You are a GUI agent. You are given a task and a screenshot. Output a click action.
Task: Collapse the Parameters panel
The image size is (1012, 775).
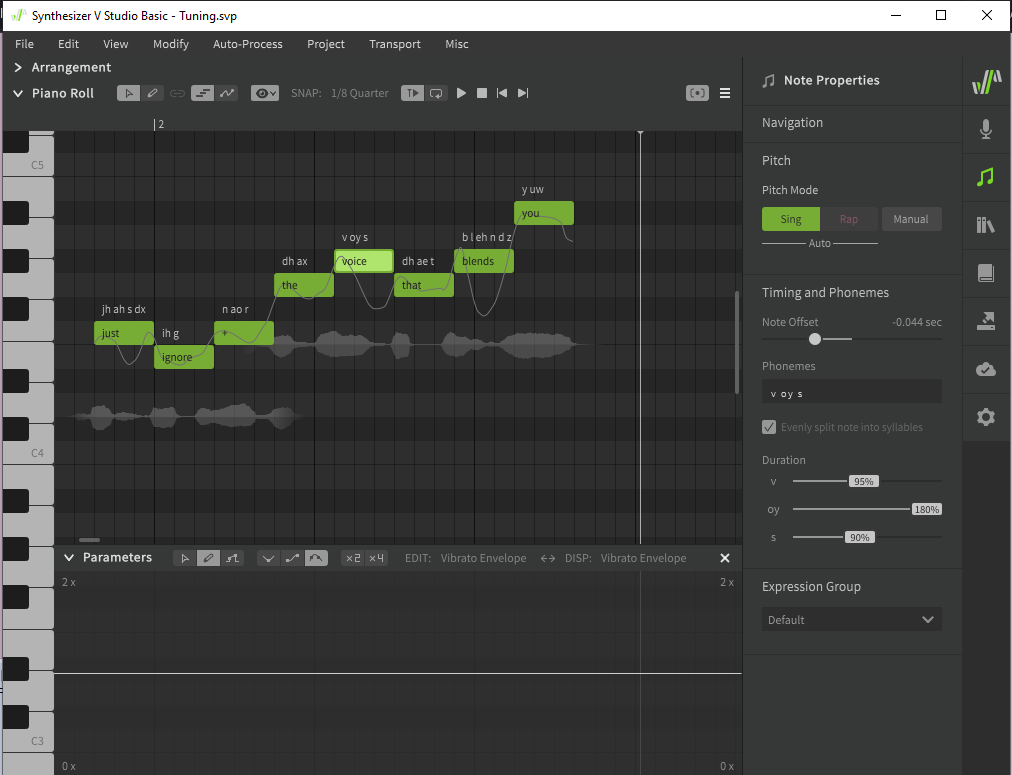(x=69, y=558)
